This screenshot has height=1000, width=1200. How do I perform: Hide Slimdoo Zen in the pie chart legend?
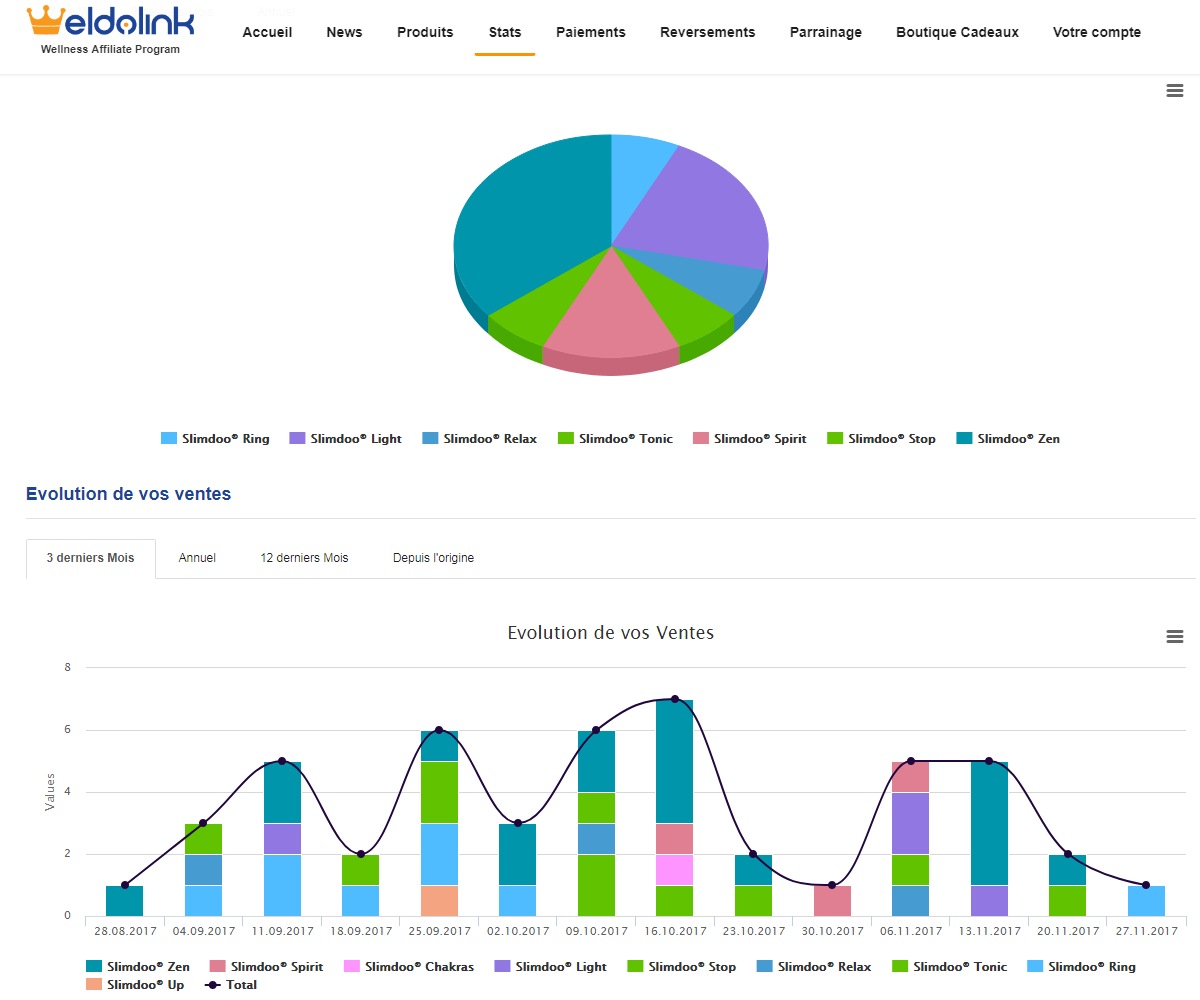point(1008,439)
